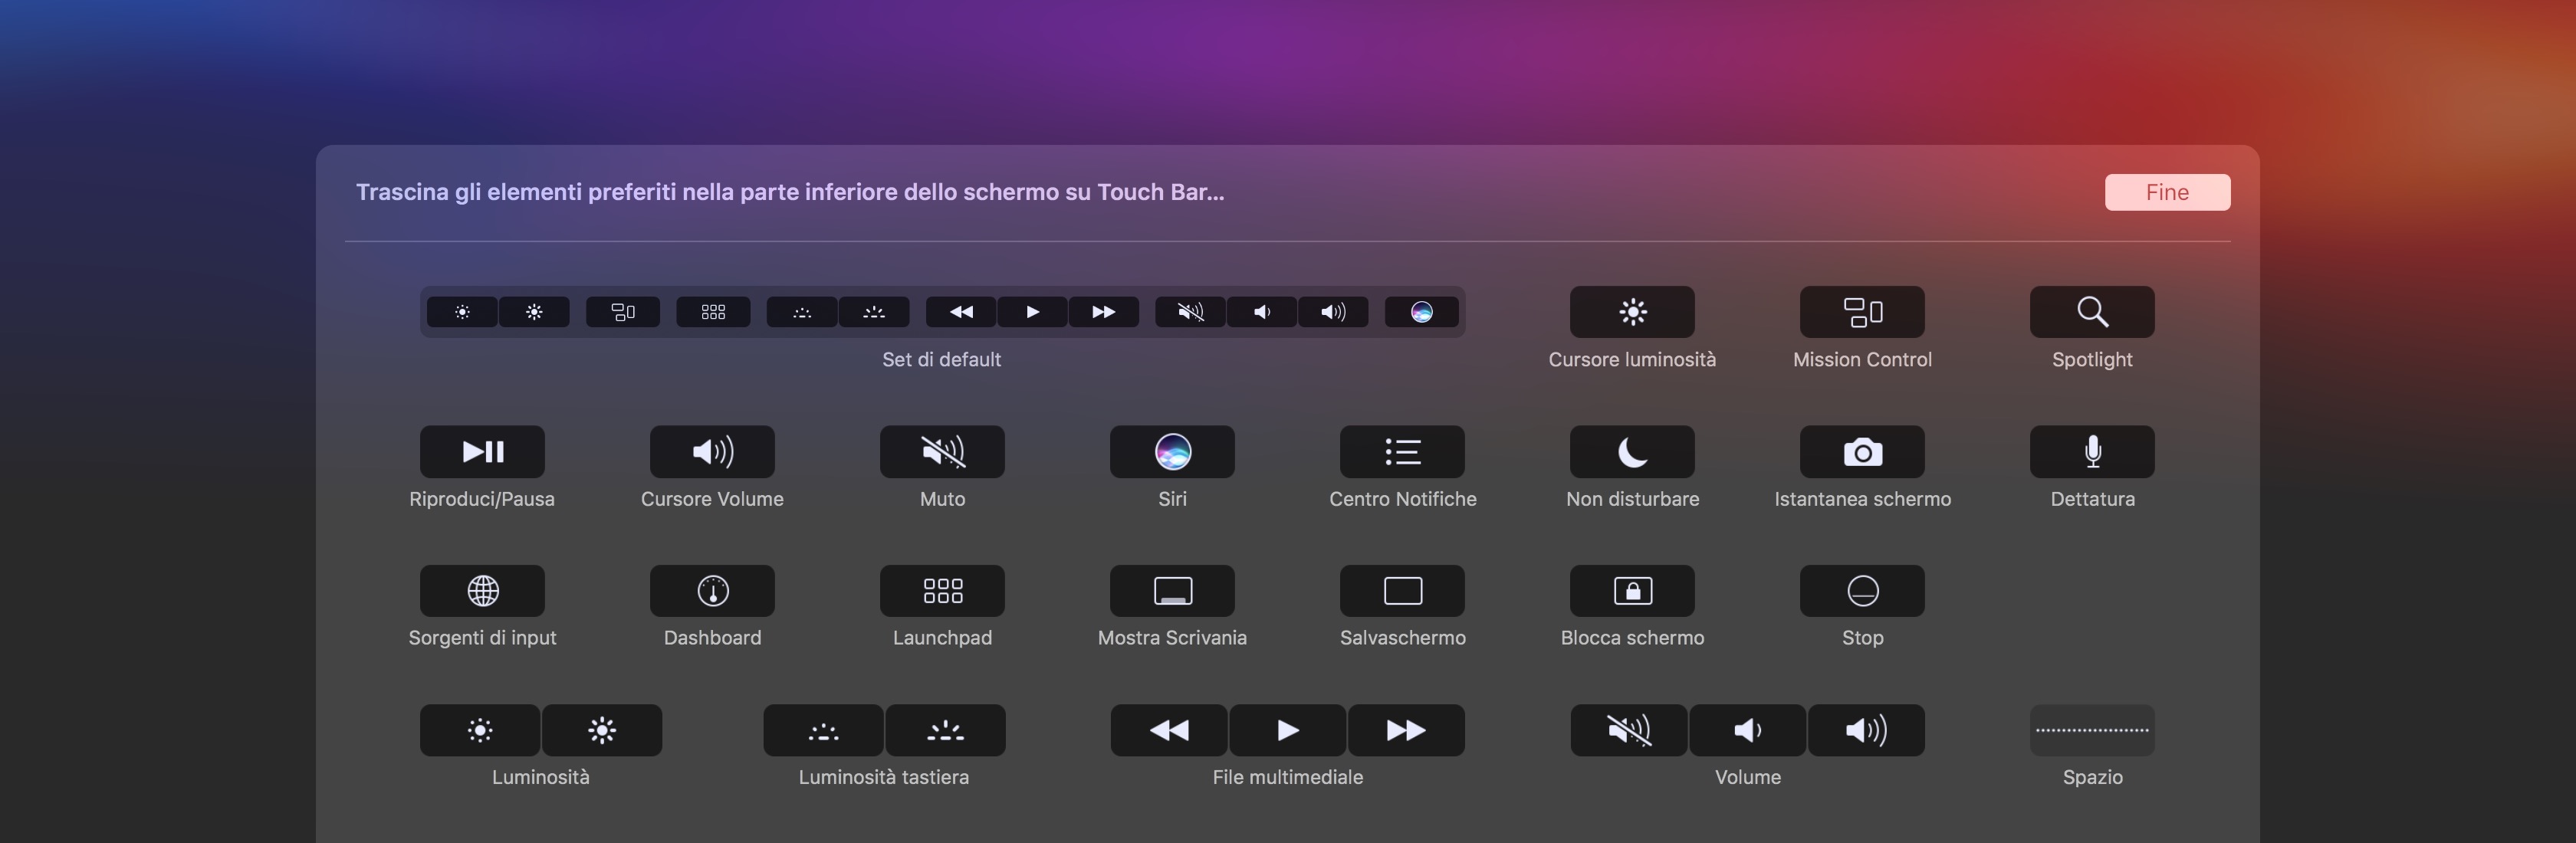This screenshot has width=2576, height=843.
Task: Select the Cursore Volume item
Action: 712,452
